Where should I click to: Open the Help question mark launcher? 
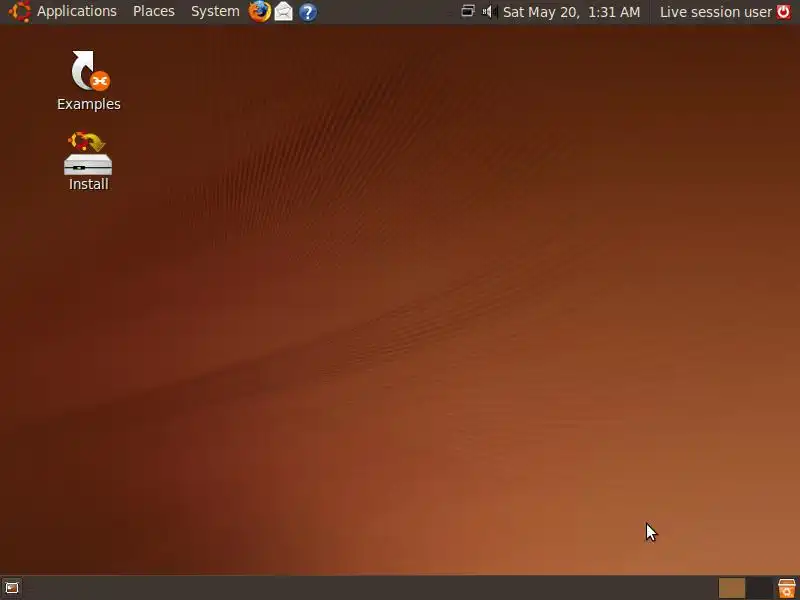click(308, 12)
